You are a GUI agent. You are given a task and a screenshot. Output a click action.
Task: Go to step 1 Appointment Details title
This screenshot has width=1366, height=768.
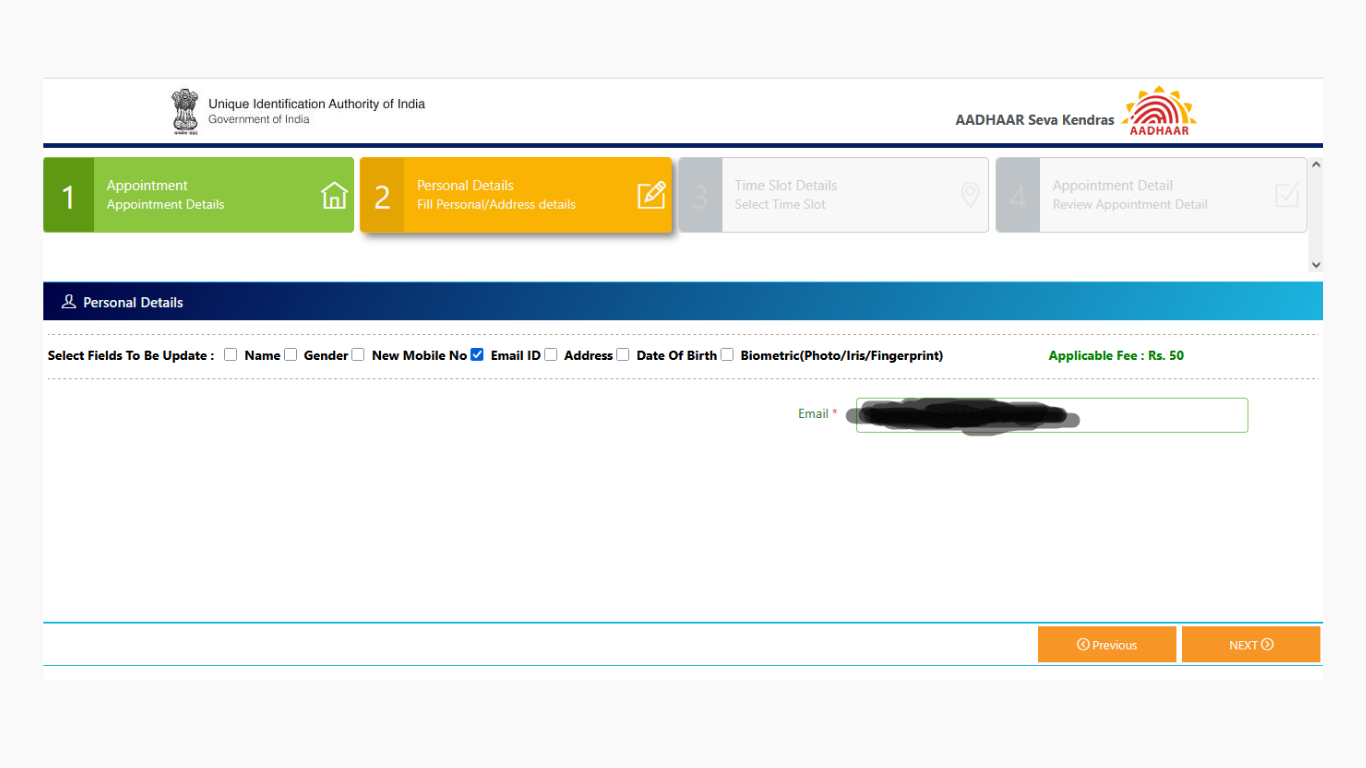click(x=147, y=186)
